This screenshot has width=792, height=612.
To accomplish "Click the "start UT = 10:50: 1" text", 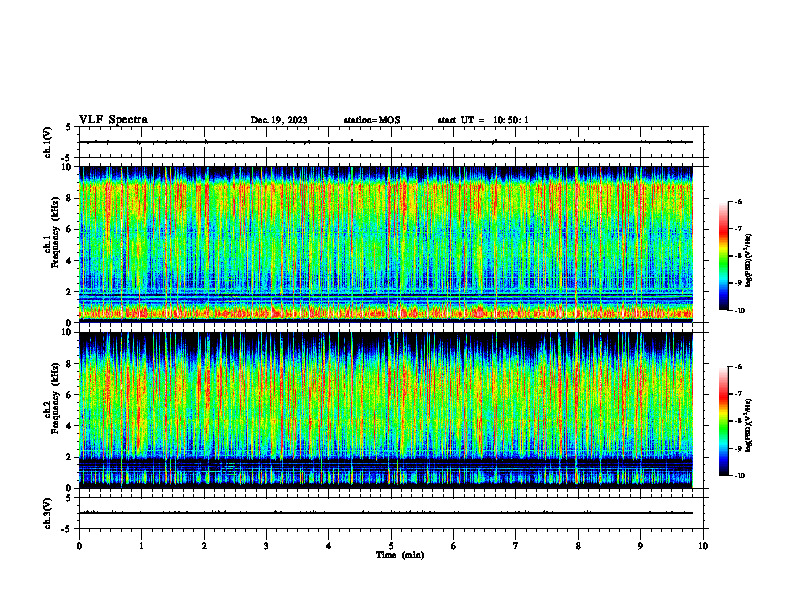I will (x=483, y=120).
